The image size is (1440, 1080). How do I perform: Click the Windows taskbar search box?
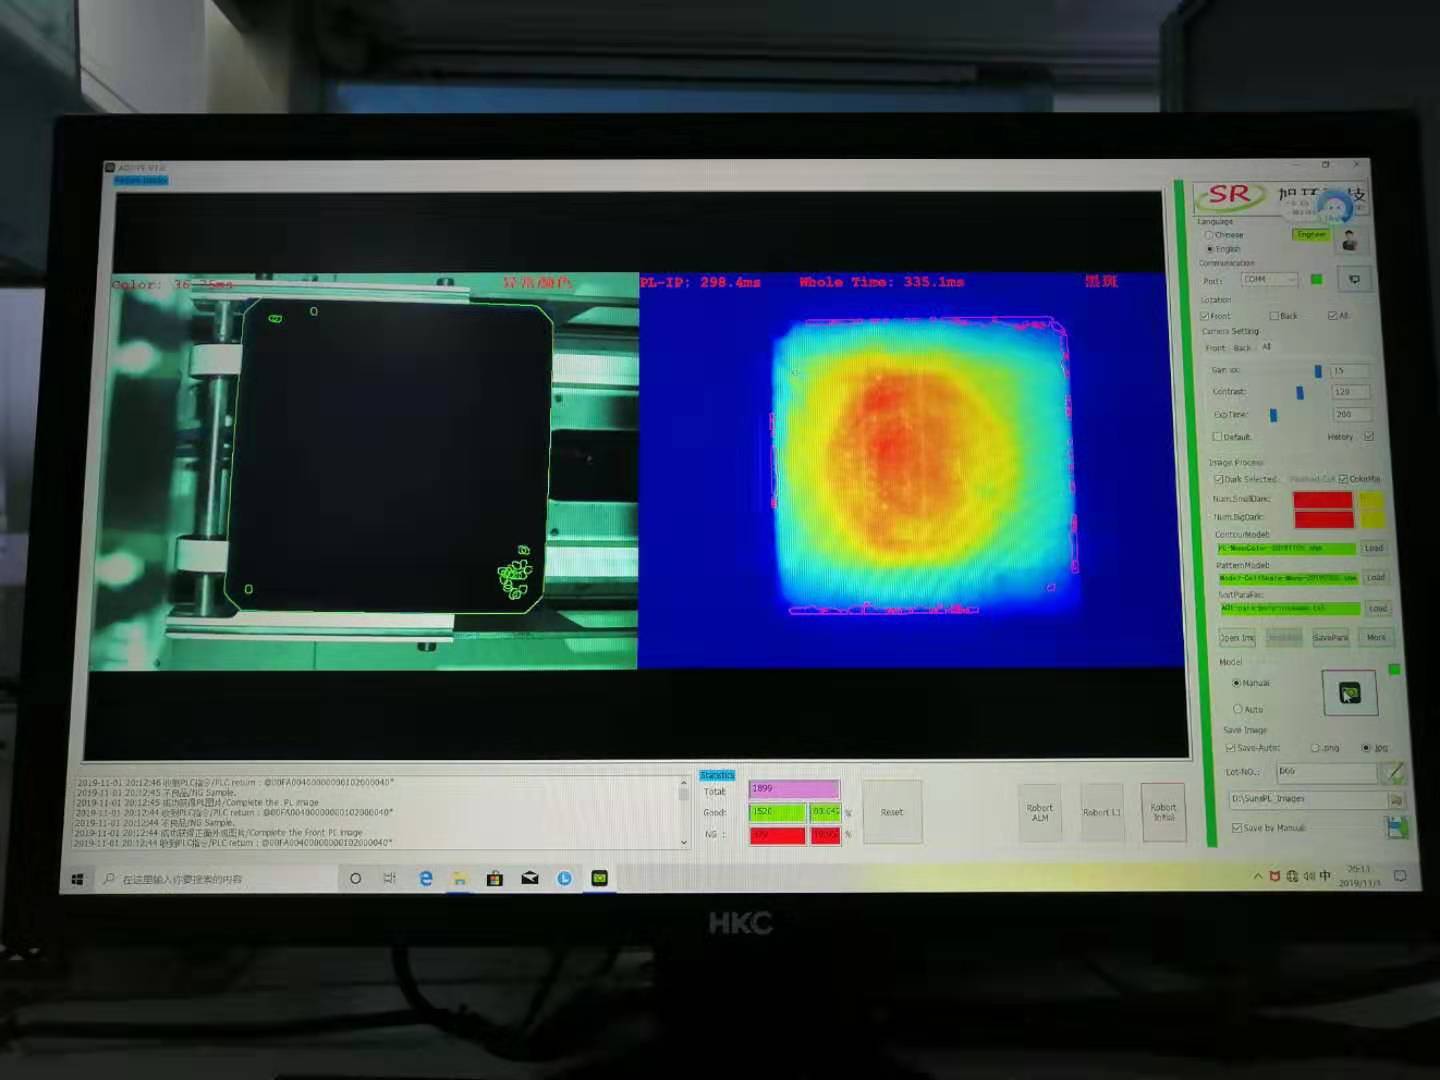click(217, 879)
